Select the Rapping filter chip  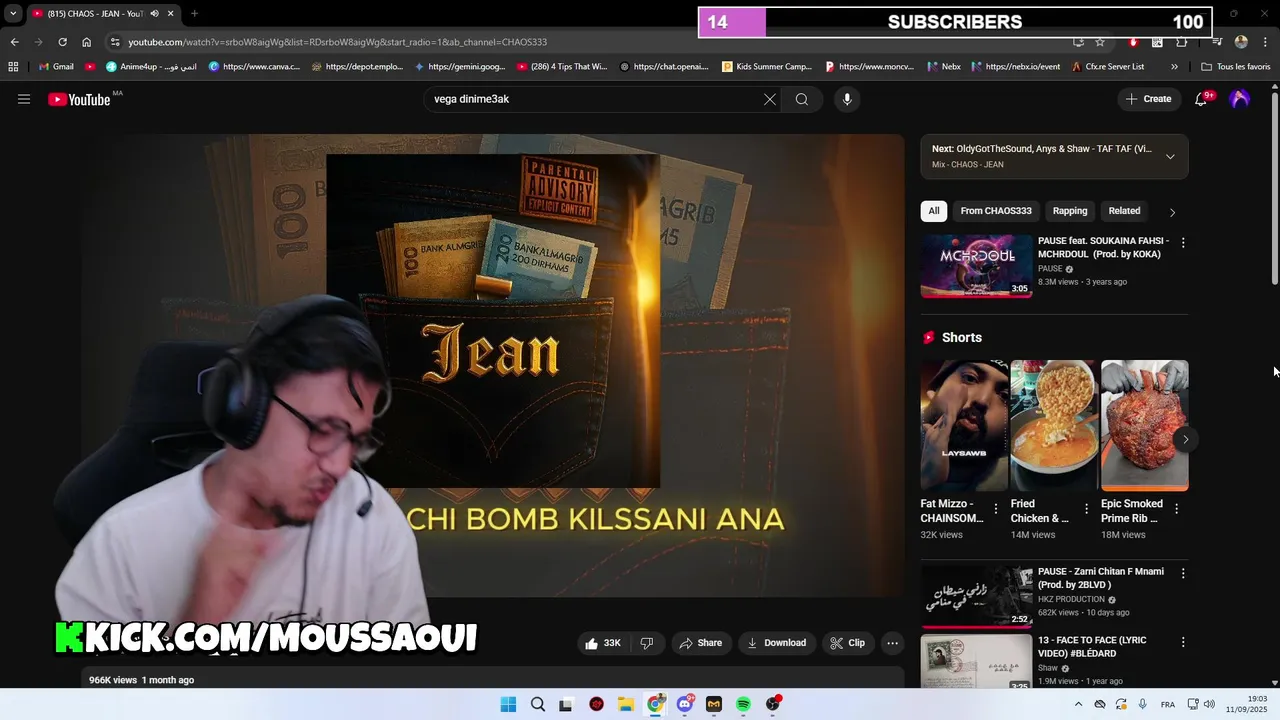1070,211
